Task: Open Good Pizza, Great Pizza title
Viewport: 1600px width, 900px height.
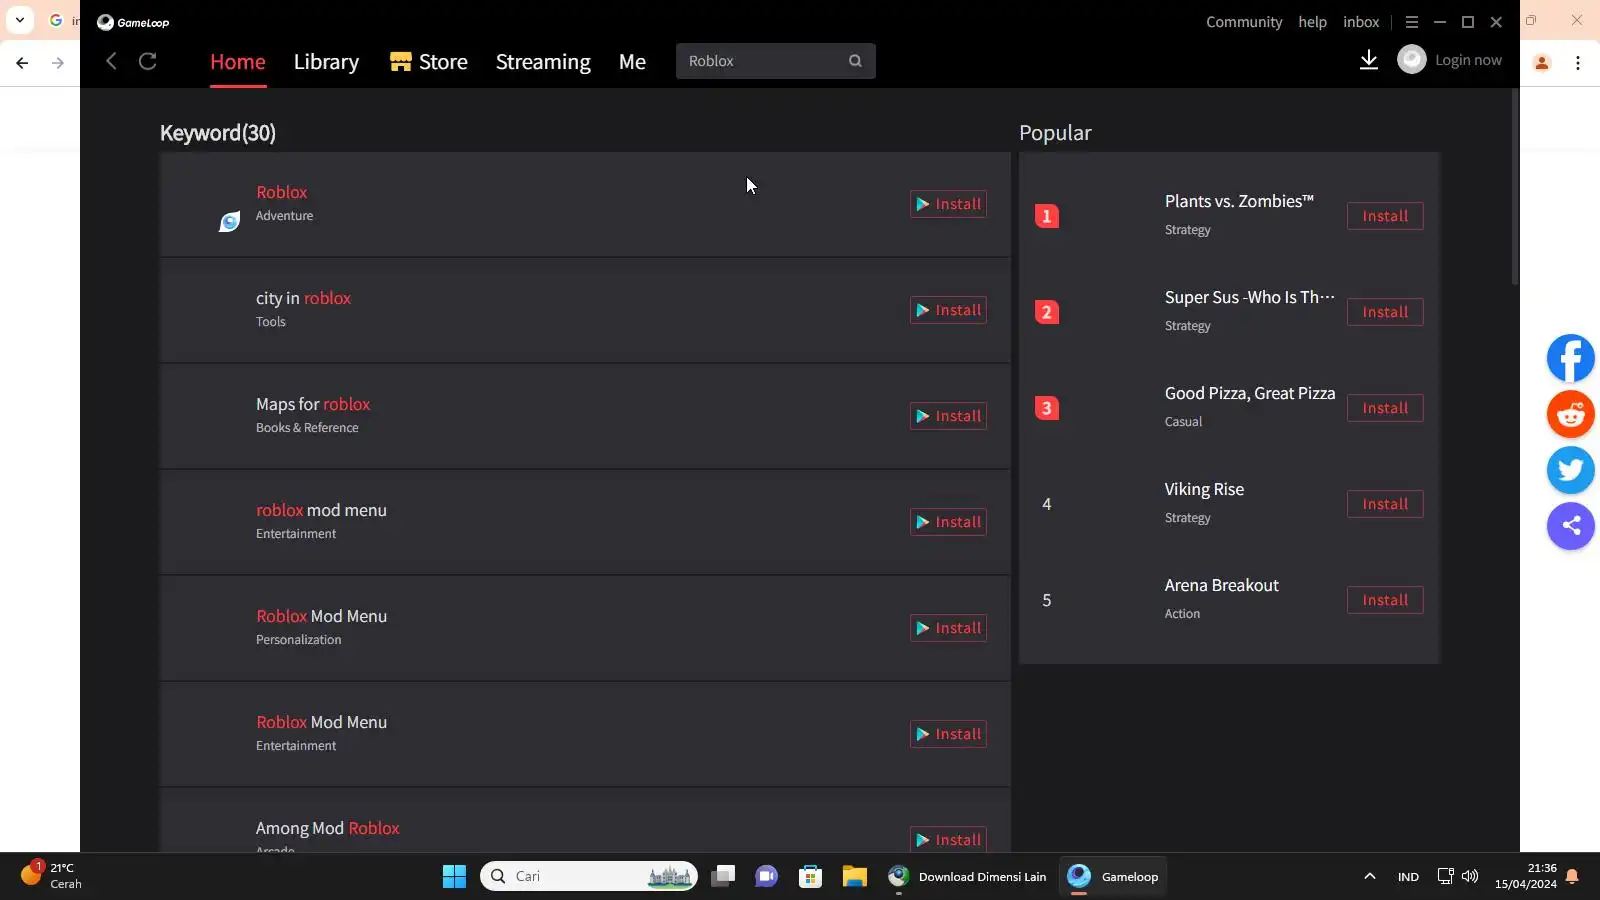Action: pos(1250,393)
